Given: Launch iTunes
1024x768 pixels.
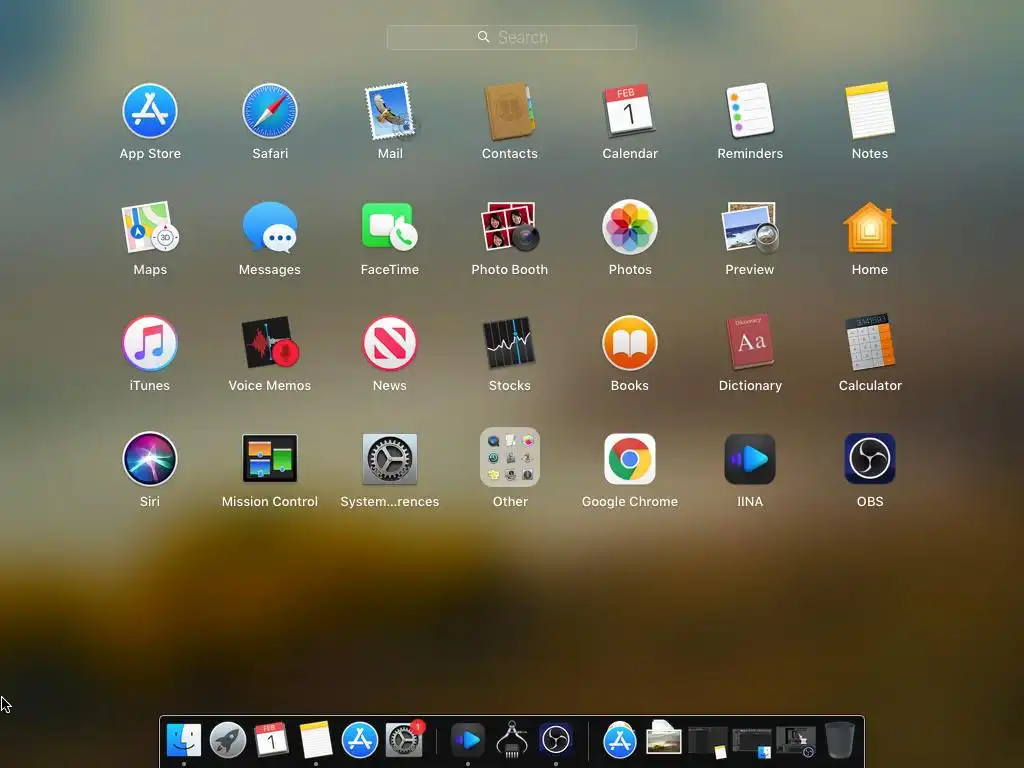Looking at the screenshot, I should point(150,343).
